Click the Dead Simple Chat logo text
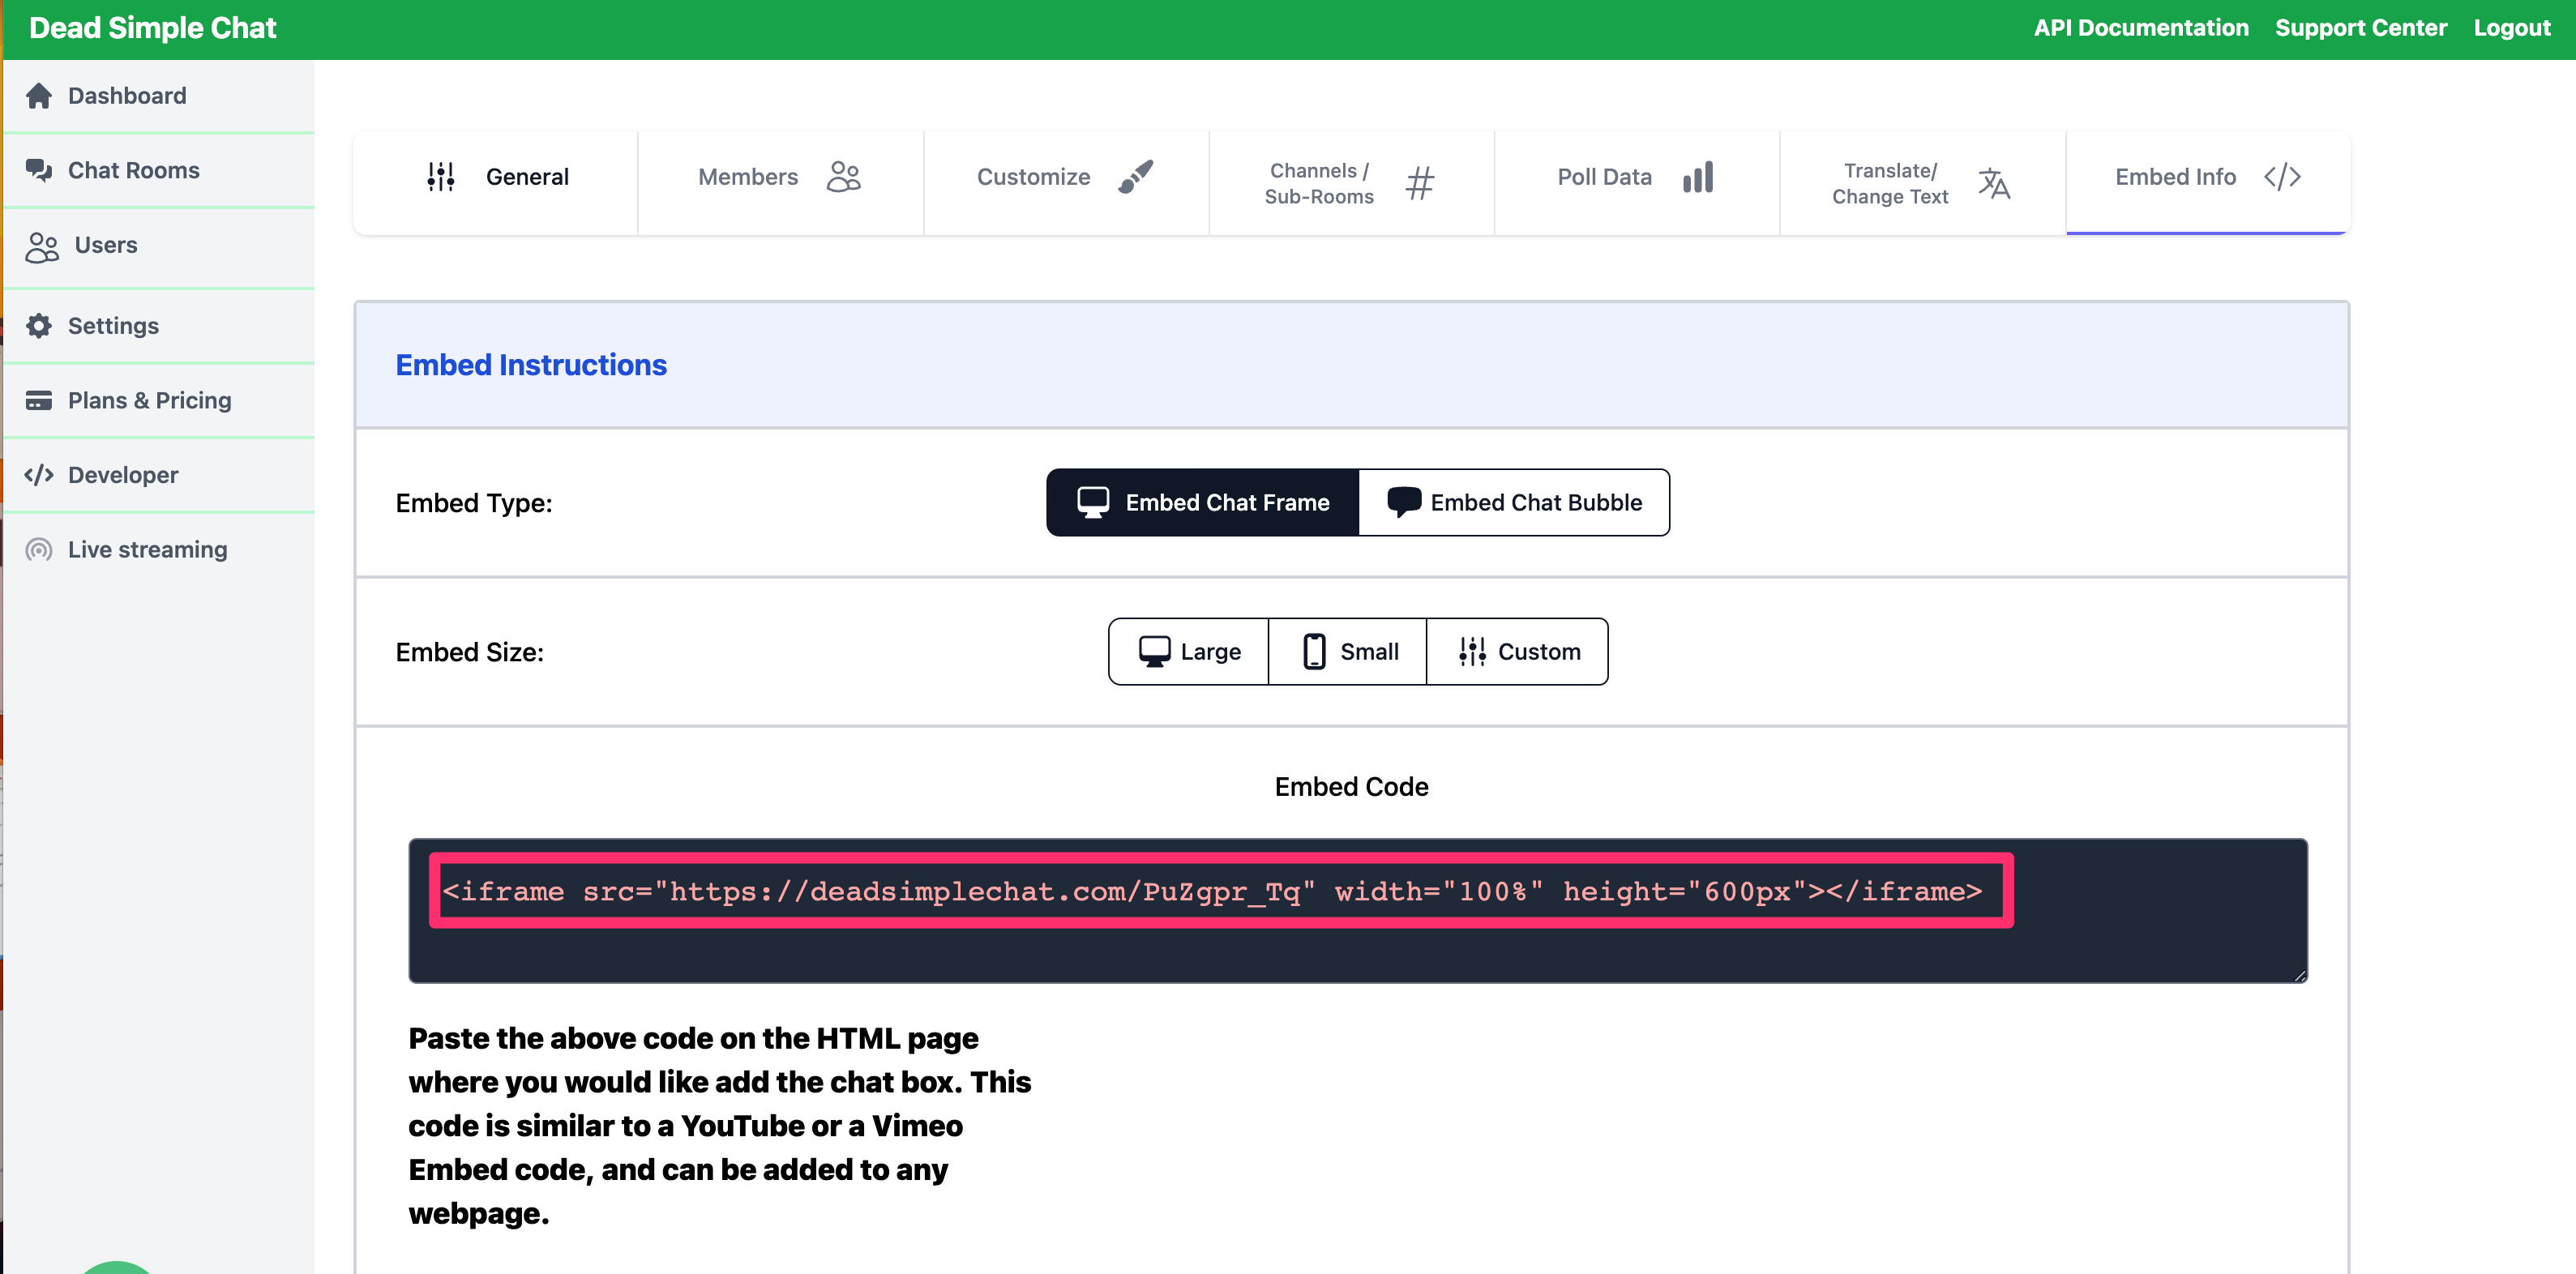The height and width of the screenshot is (1274, 2576). pos(153,28)
